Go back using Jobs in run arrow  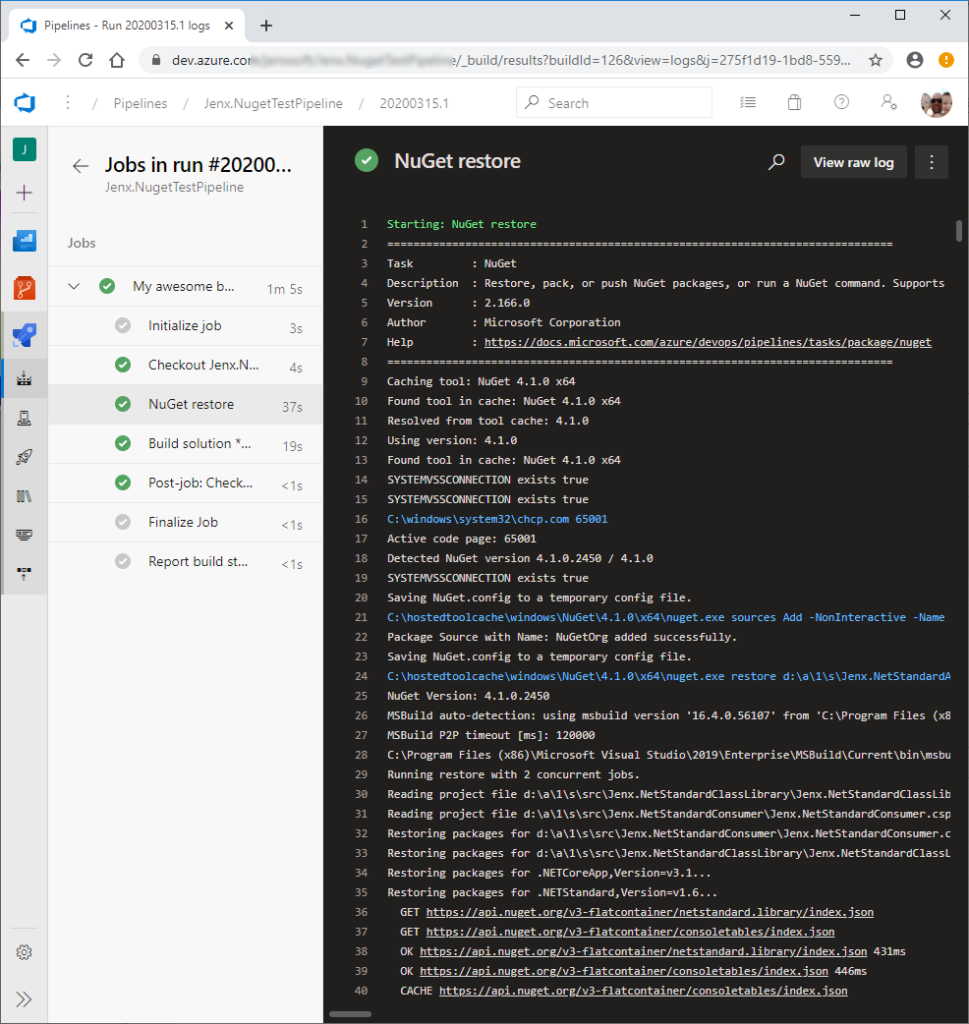pyautogui.click(x=81, y=166)
